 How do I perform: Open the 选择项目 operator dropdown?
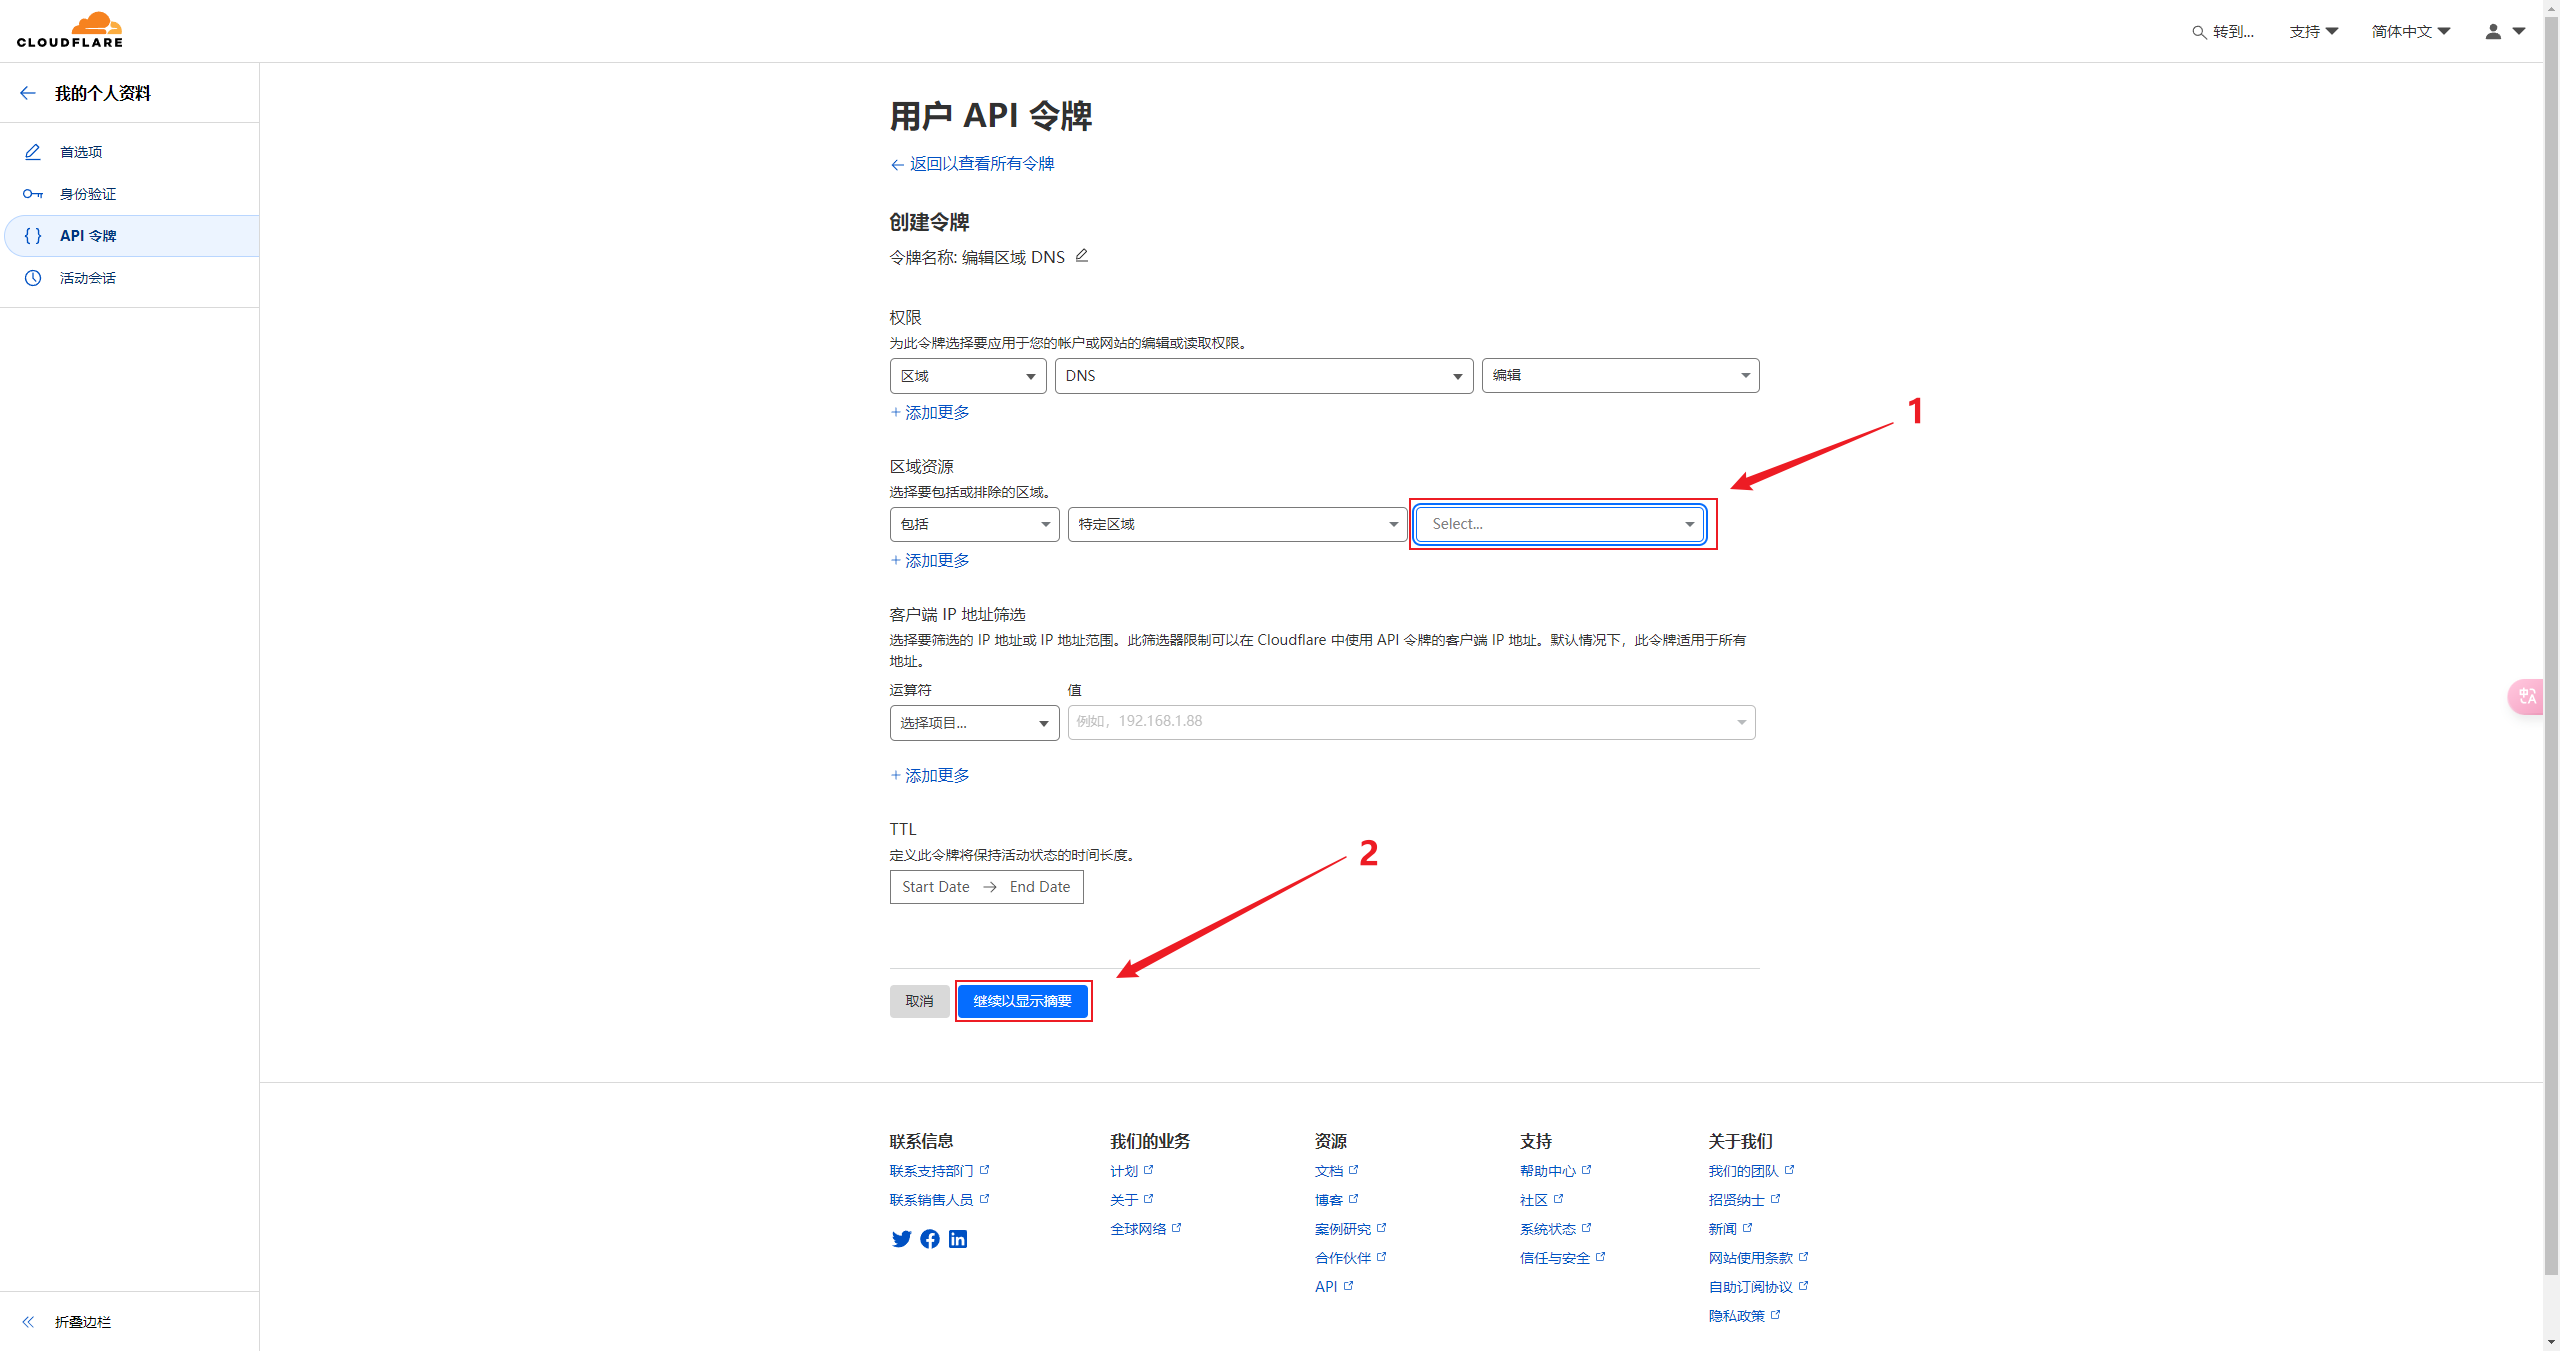974,723
